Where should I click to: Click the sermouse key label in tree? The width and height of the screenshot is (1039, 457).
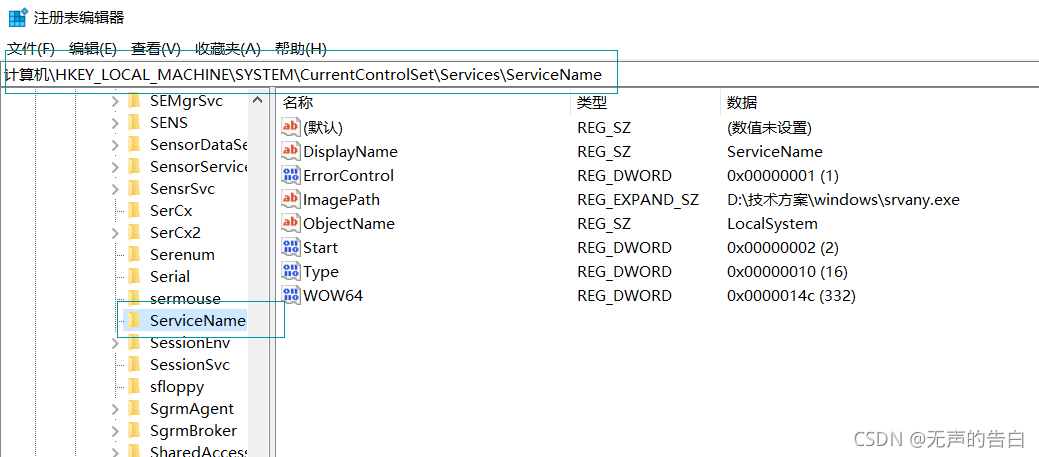point(185,299)
